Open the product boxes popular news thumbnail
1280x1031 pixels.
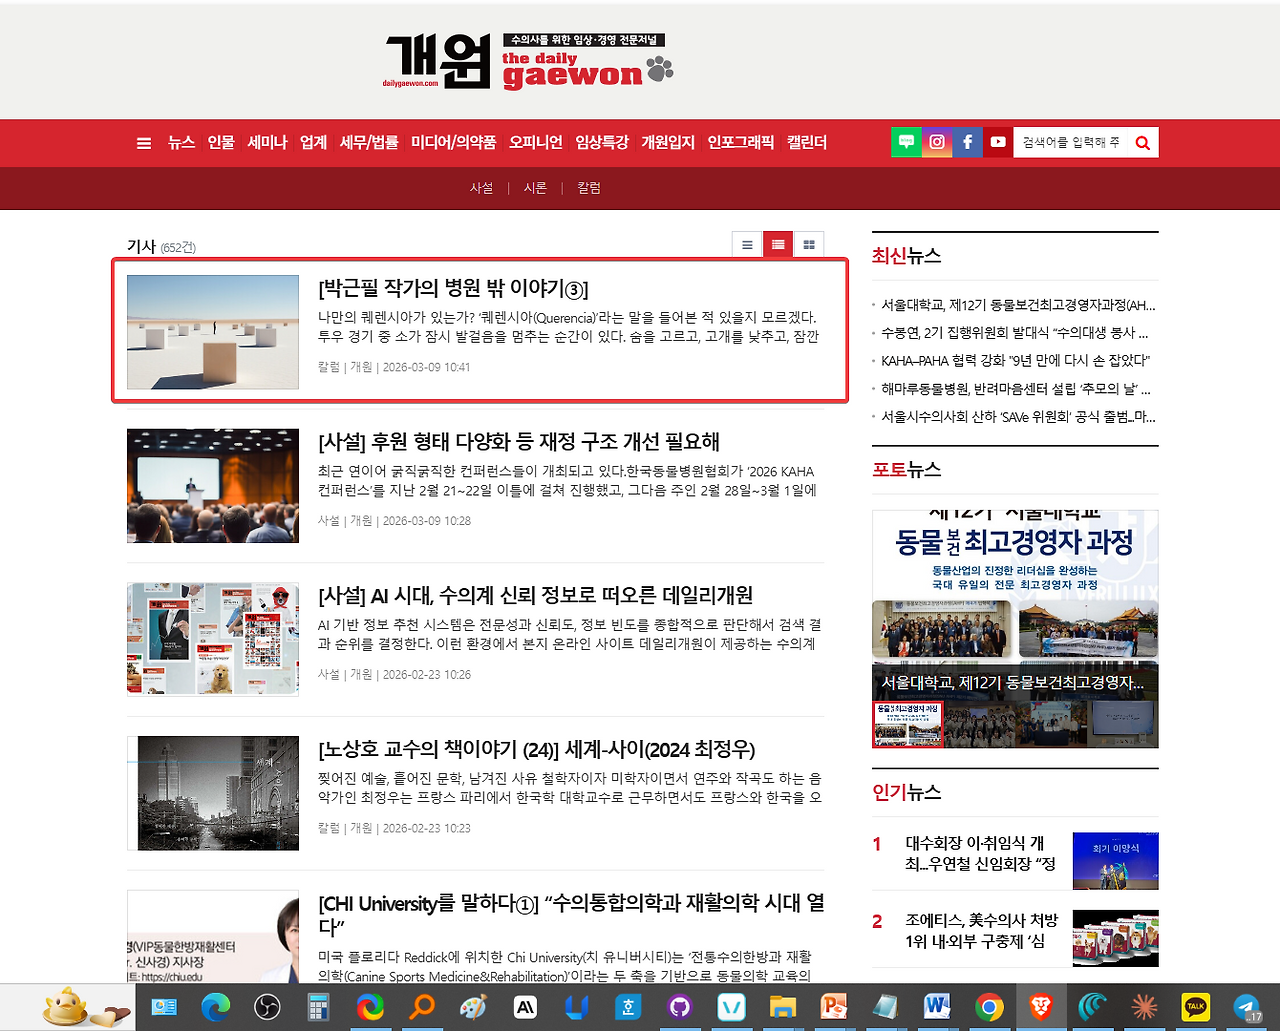tap(1116, 938)
